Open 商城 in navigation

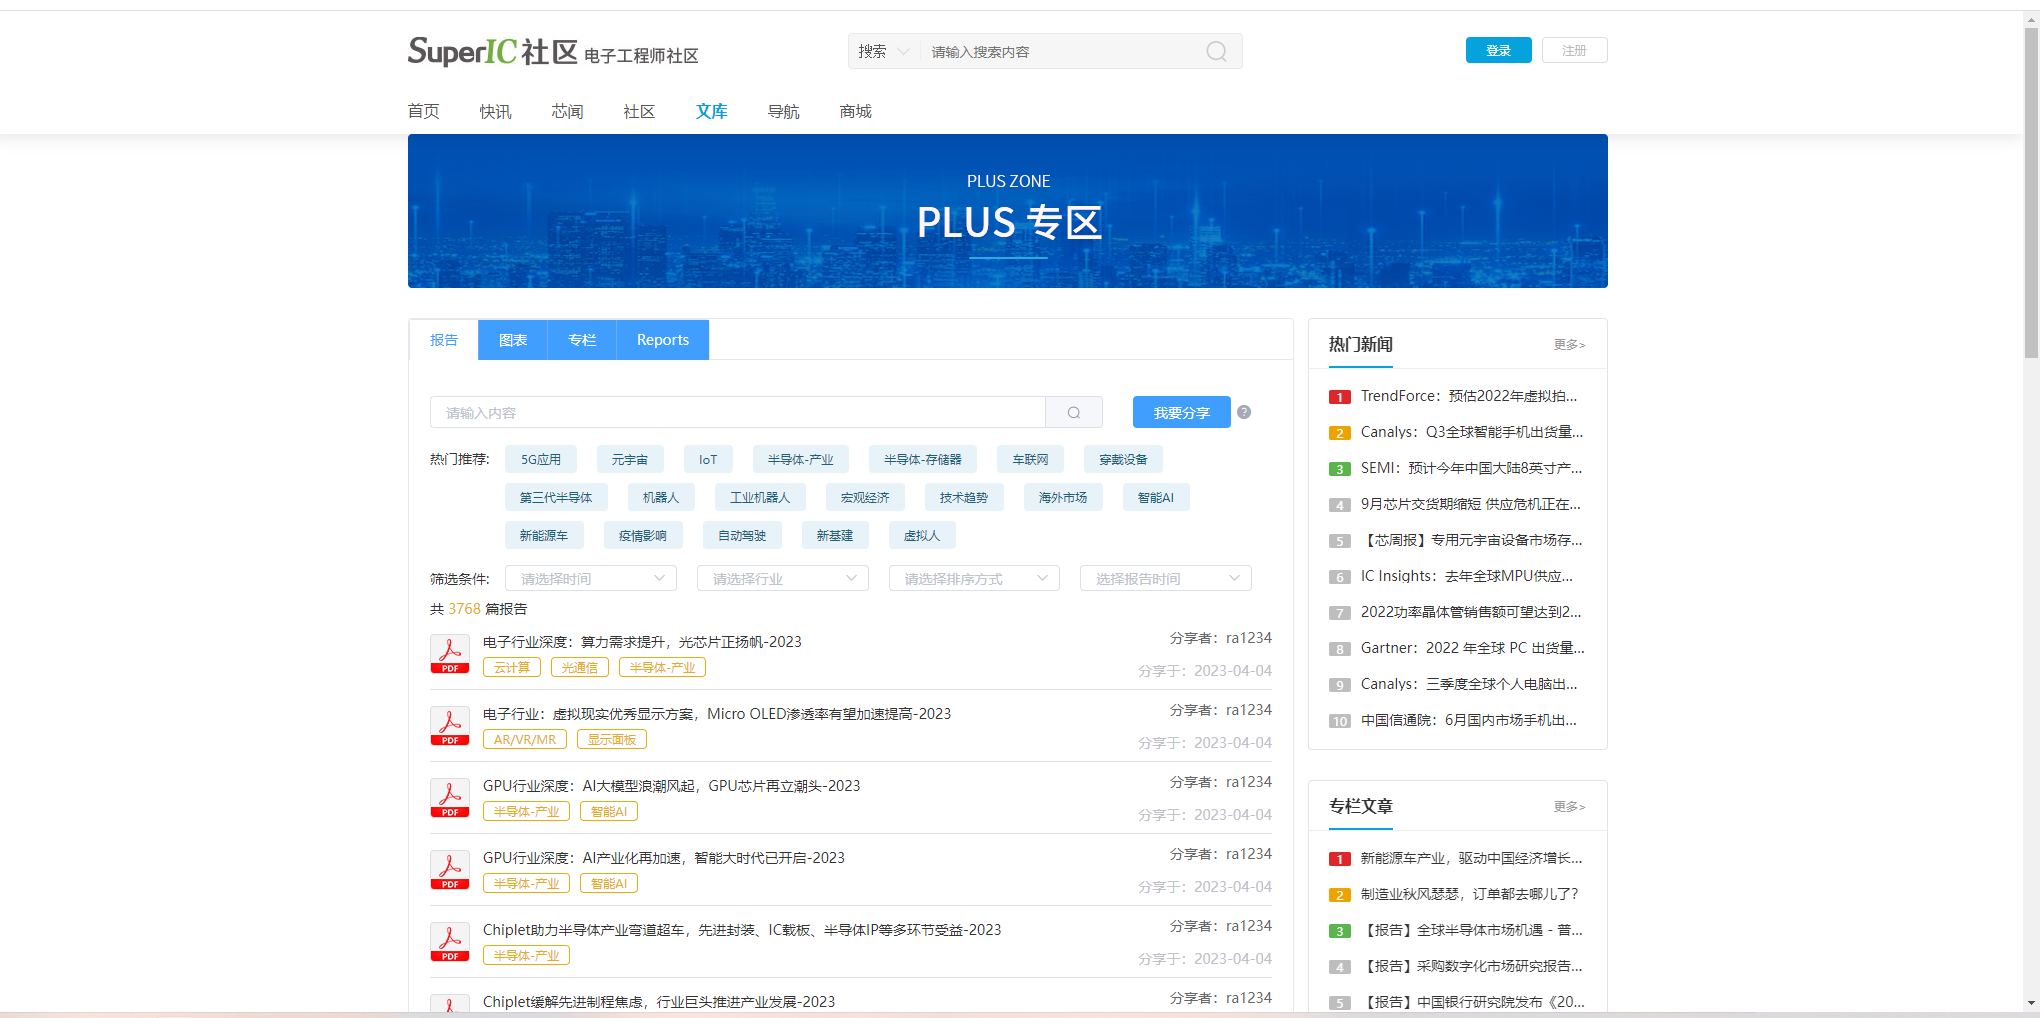click(856, 111)
